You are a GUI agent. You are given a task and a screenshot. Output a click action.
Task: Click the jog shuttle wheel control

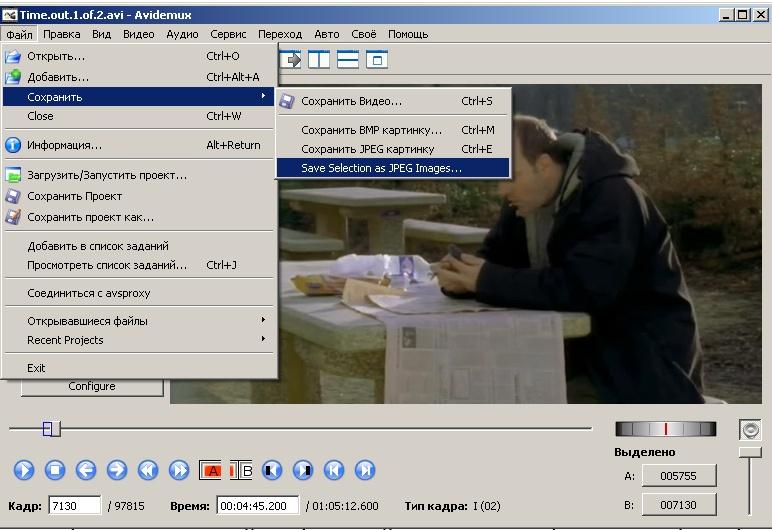(666, 429)
